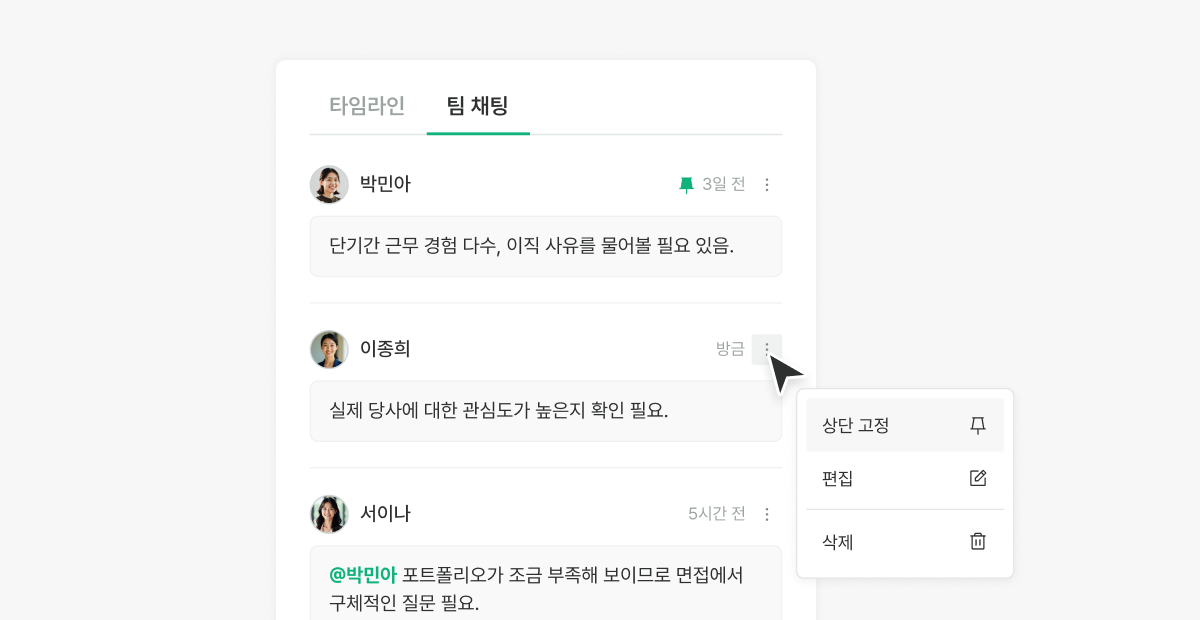Click the edit pencil icon in the menu
1200x620 pixels.
click(978, 478)
